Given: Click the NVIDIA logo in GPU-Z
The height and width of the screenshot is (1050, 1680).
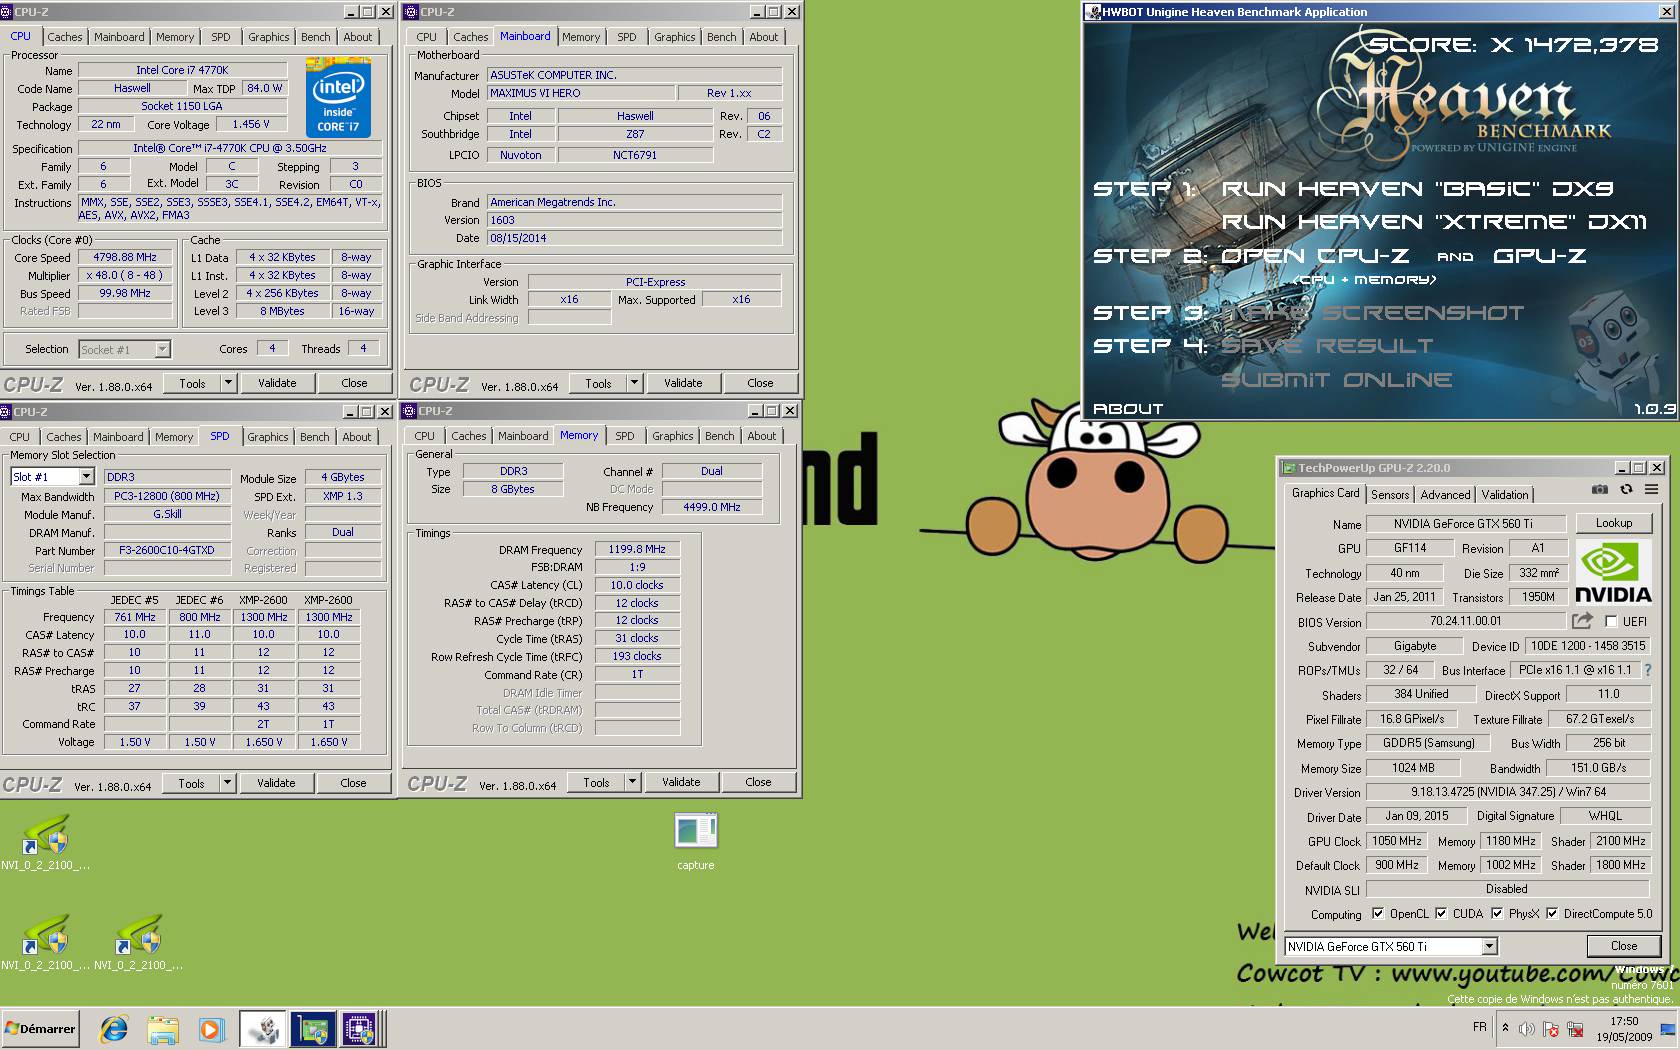Looking at the screenshot, I should click(x=1613, y=573).
